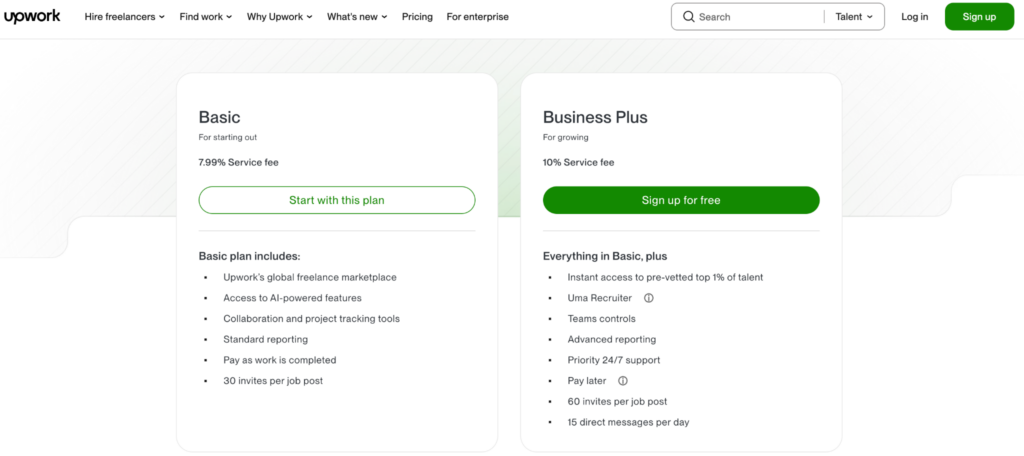Screen dimensions: 1024x456
Task: Open the What's new dropdown
Action: click(358, 17)
